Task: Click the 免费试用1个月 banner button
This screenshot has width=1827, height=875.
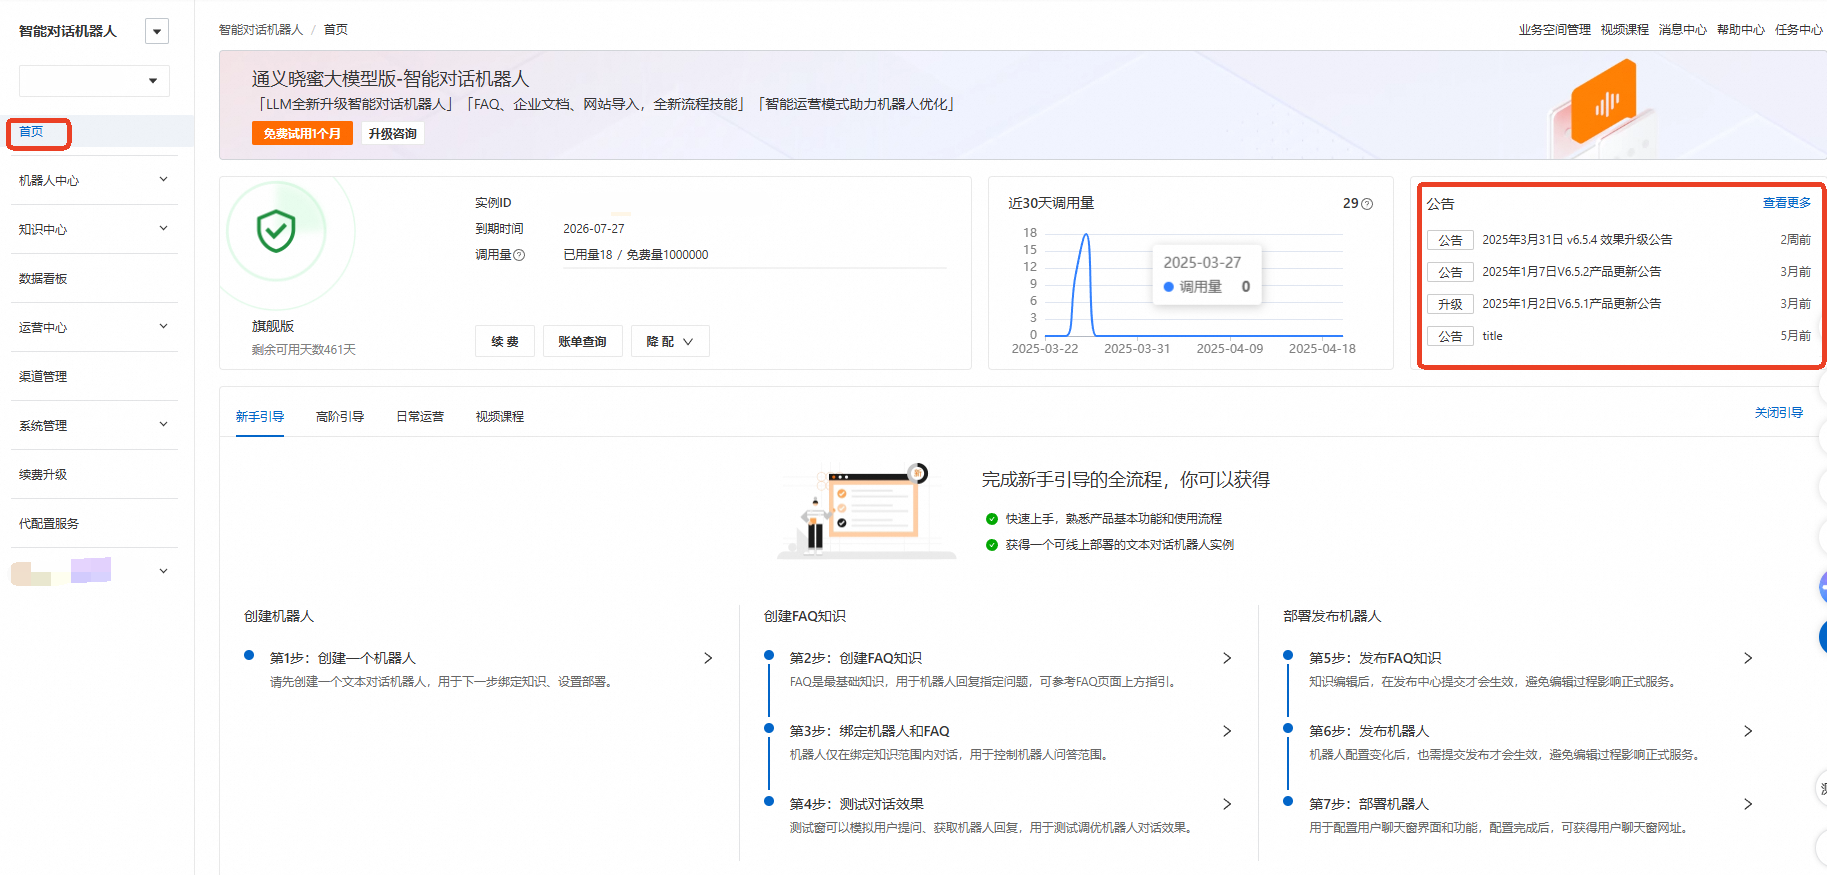Action: pyautogui.click(x=302, y=133)
